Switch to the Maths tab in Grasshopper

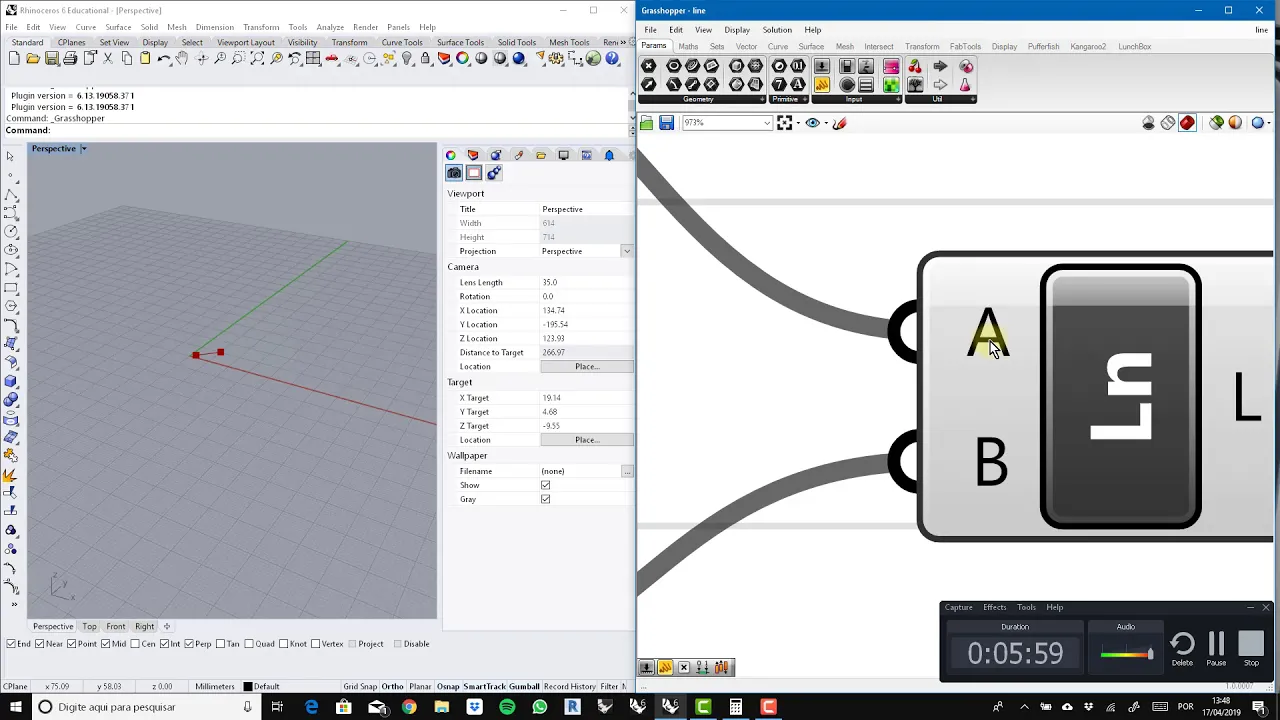(688, 47)
